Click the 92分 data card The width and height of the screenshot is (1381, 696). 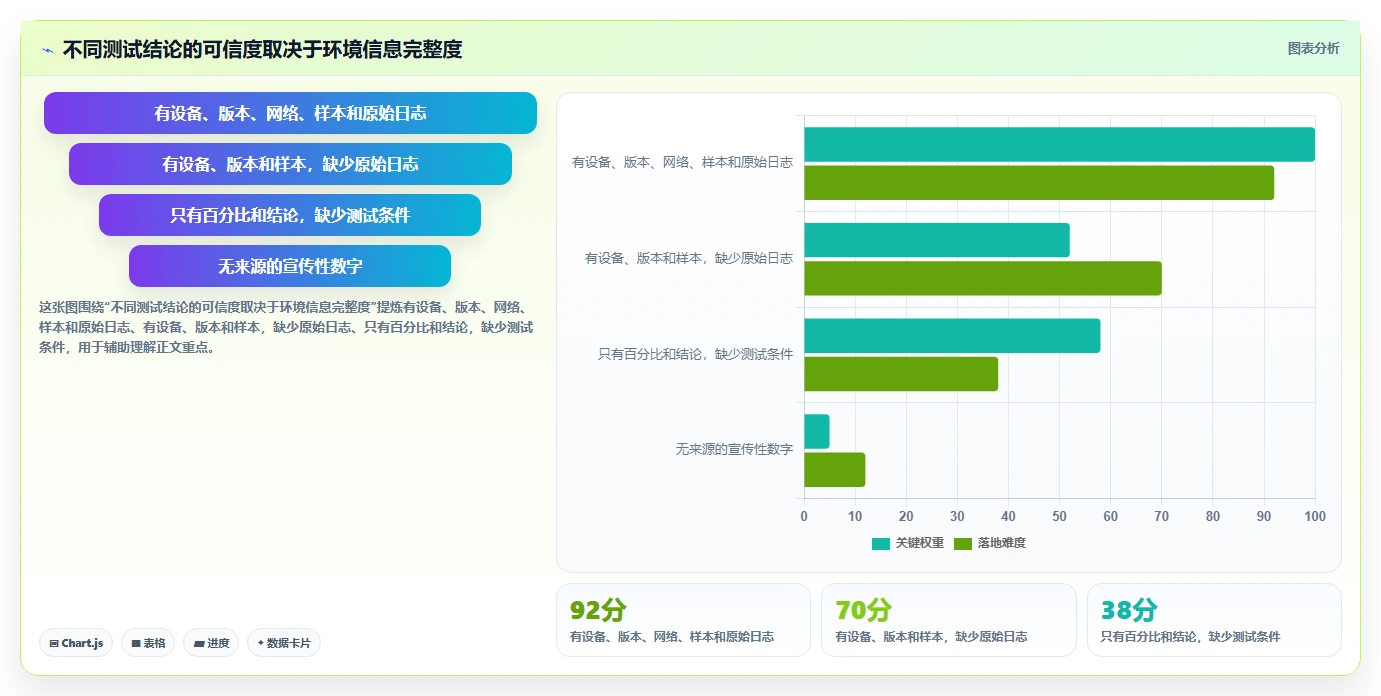tap(683, 620)
